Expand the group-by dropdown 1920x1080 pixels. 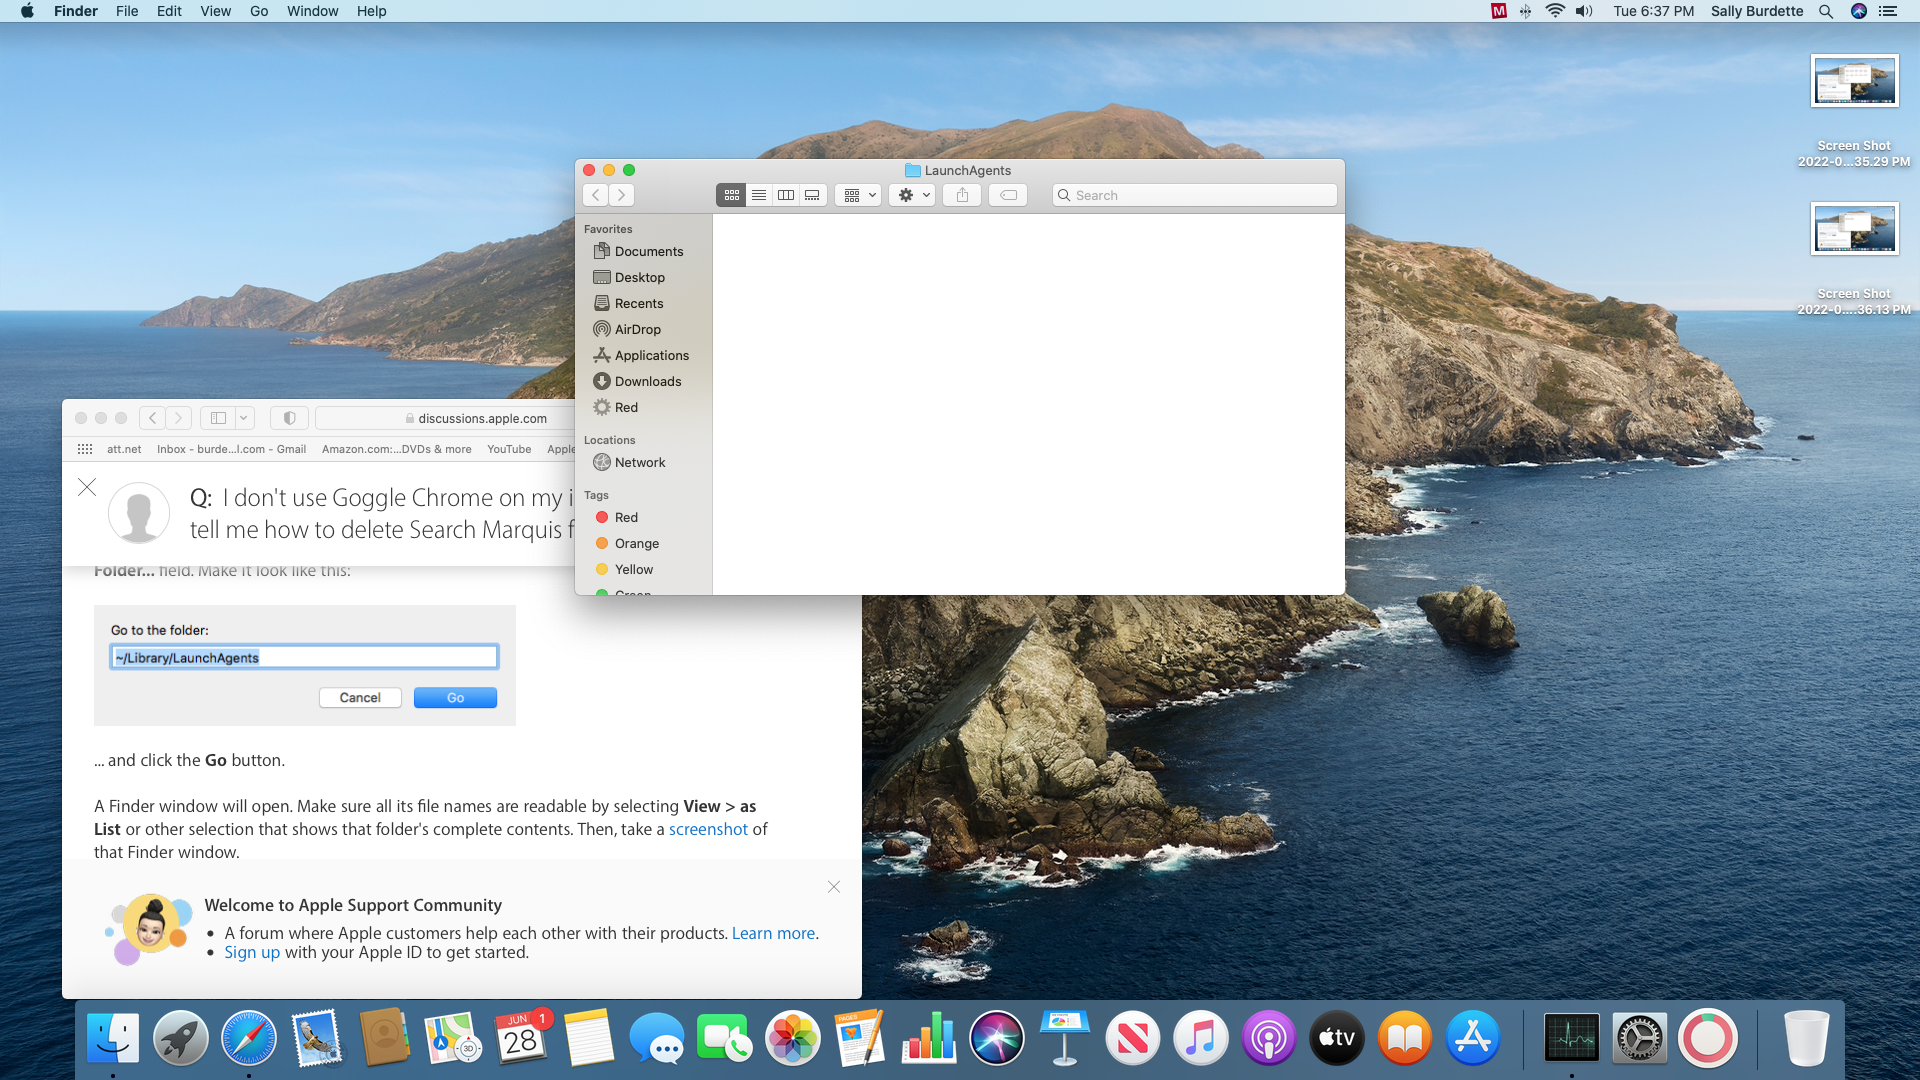coord(859,195)
